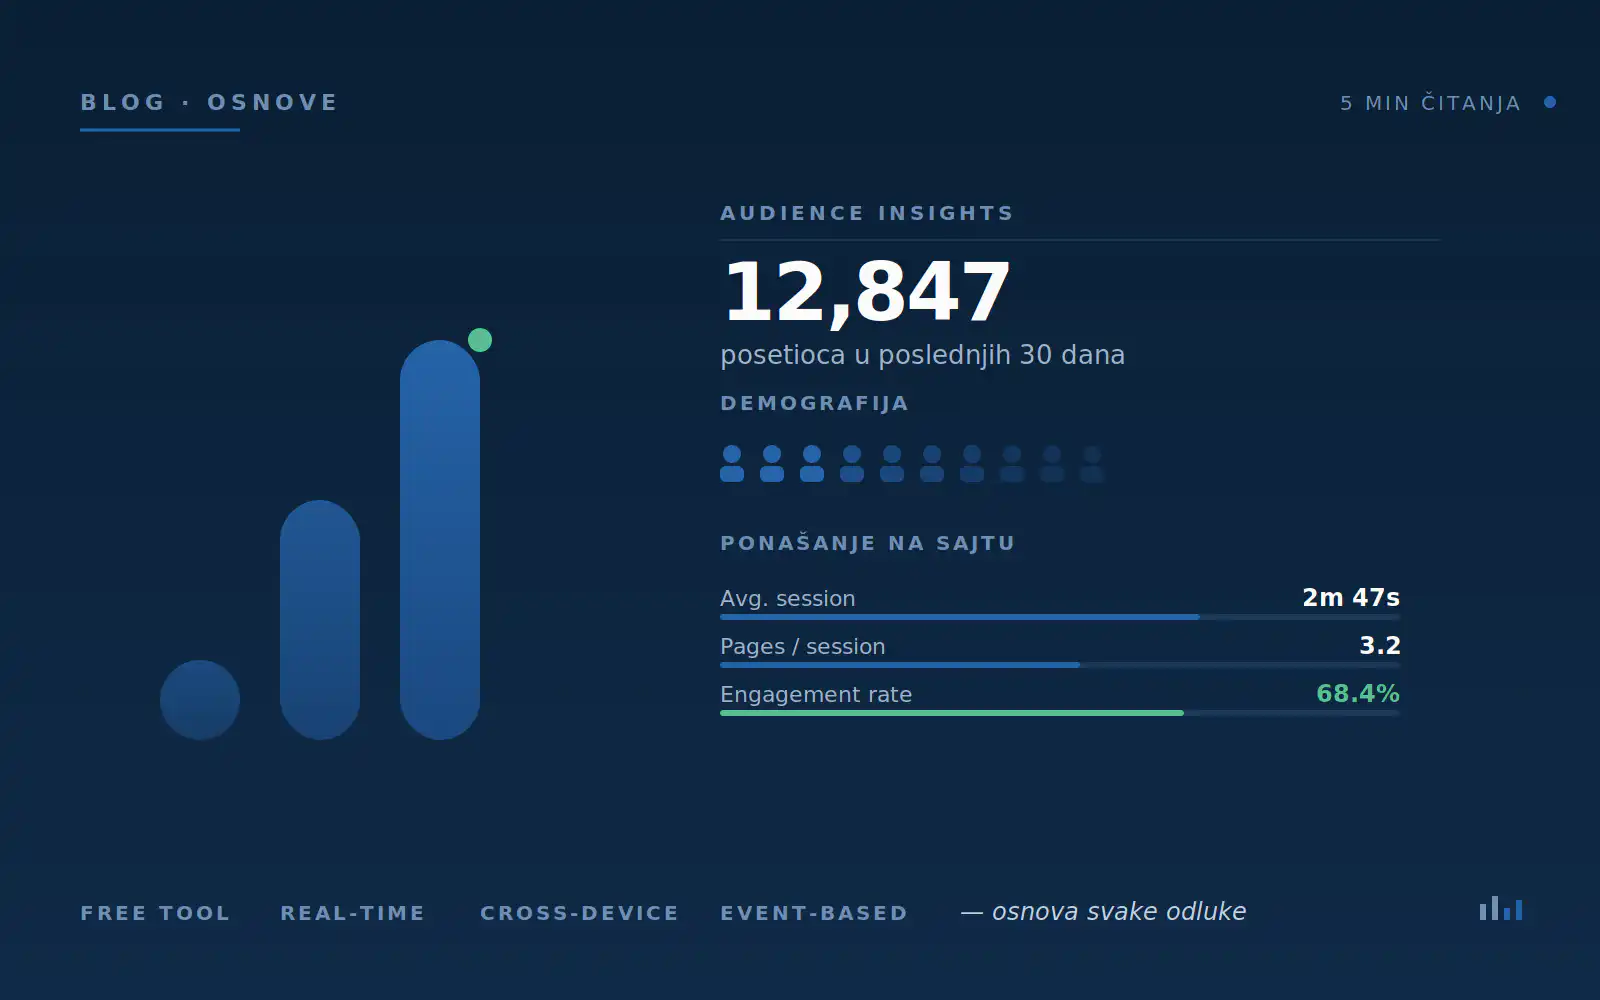Click the round smallest chart bar
This screenshot has height=1000, width=1600.
pyautogui.click(x=200, y=700)
